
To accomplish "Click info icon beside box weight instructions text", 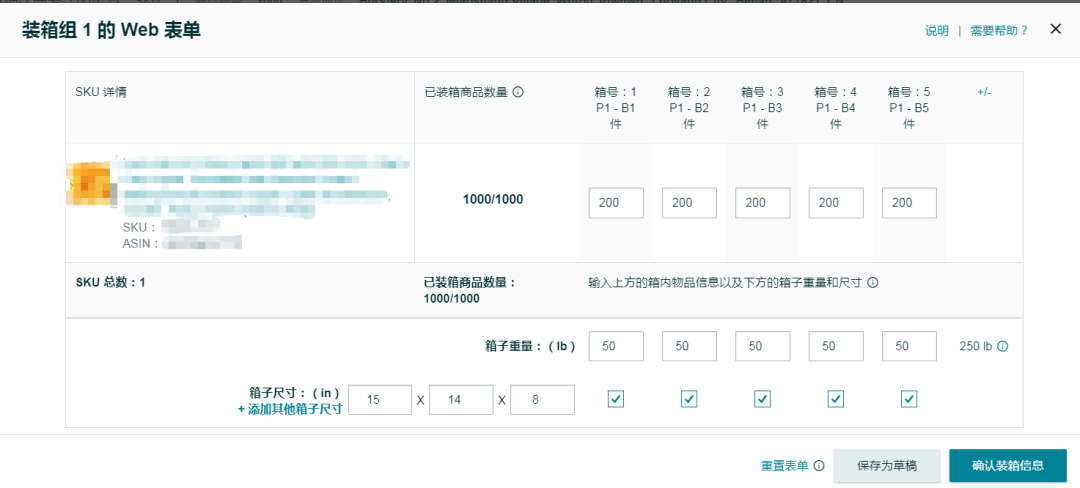I will coord(872,283).
